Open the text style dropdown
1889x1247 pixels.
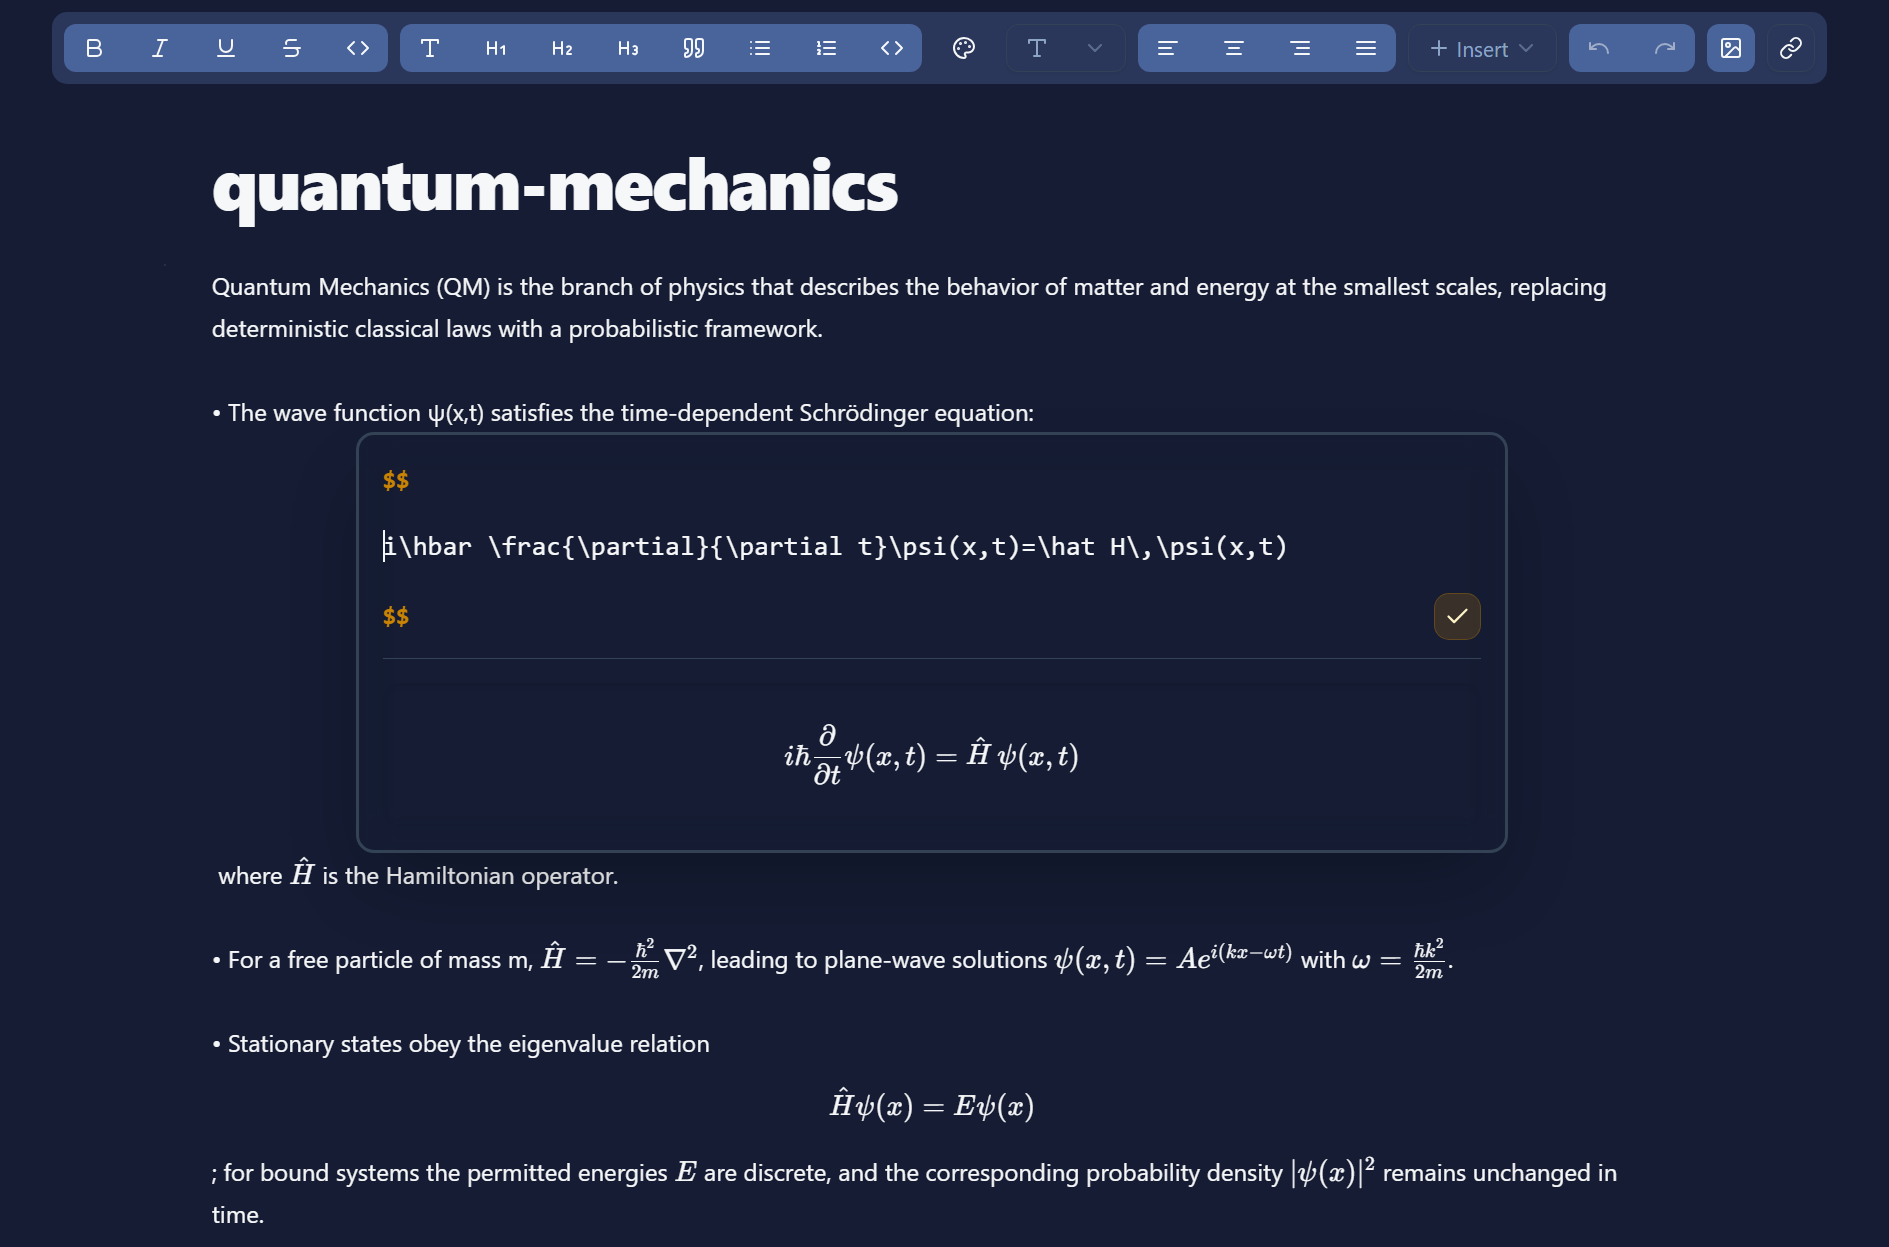[x=1065, y=48]
